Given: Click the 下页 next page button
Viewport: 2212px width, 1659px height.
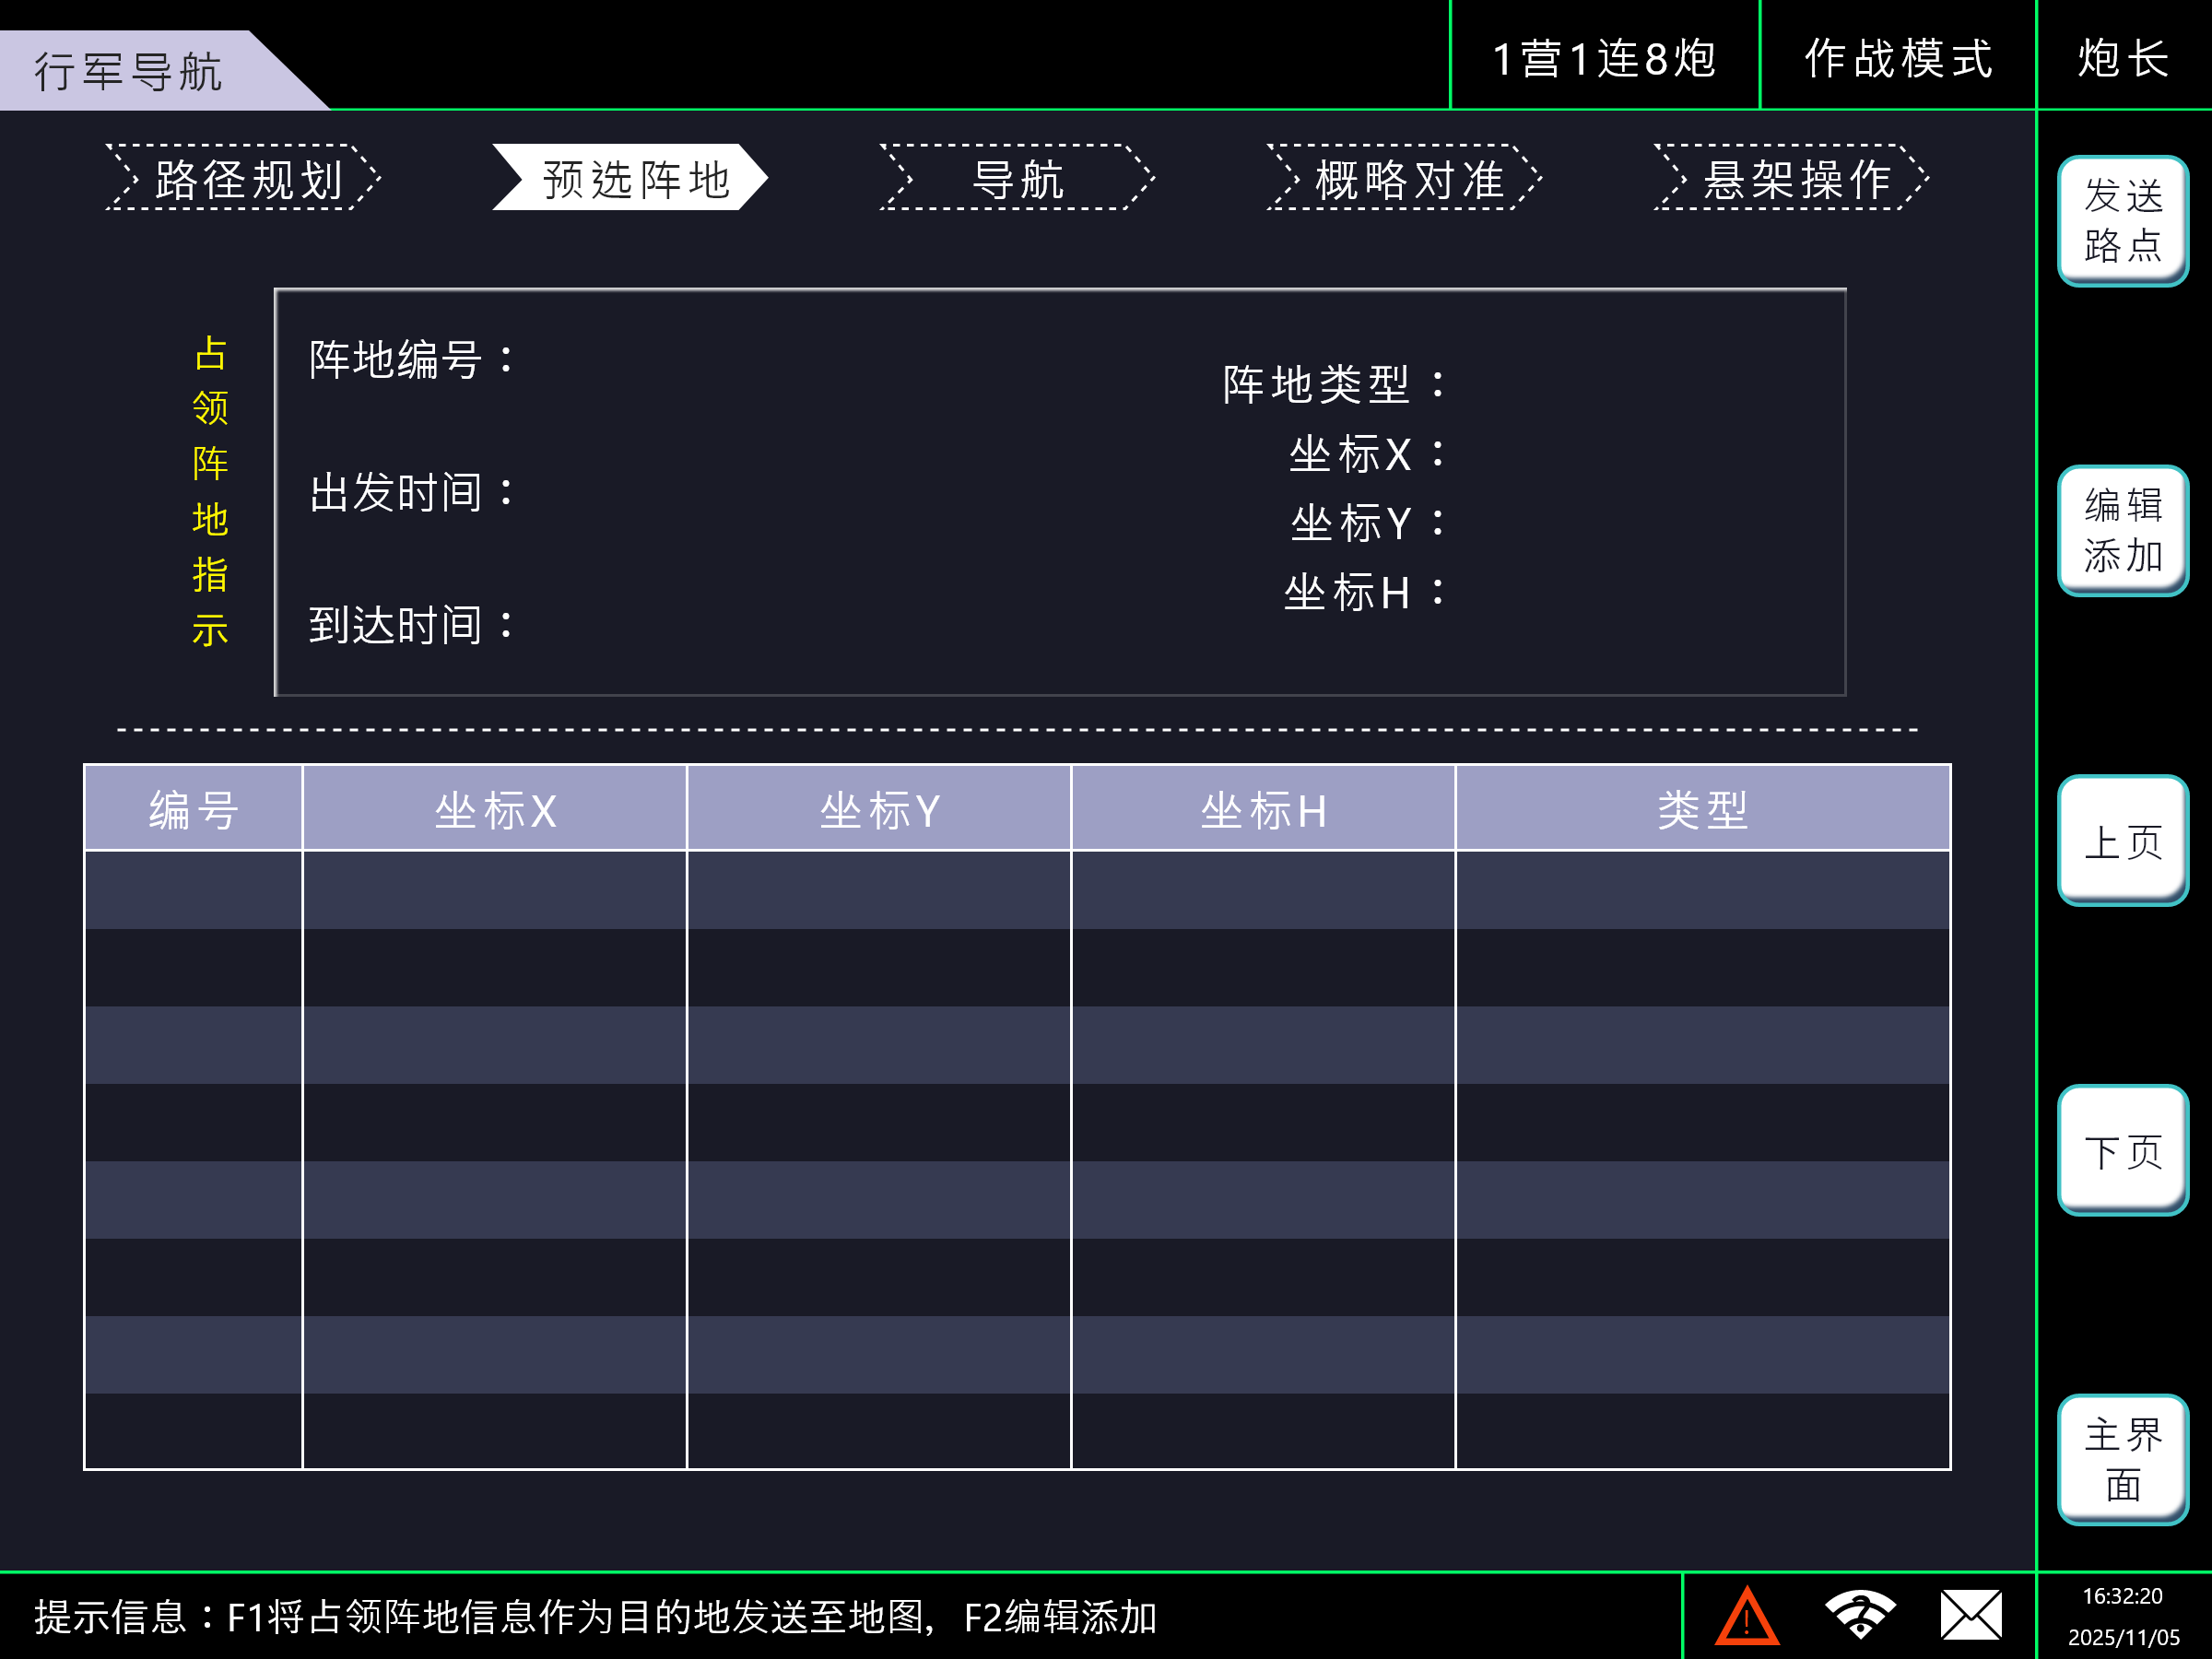Looking at the screenshot, I should tap(2122, 1151).
